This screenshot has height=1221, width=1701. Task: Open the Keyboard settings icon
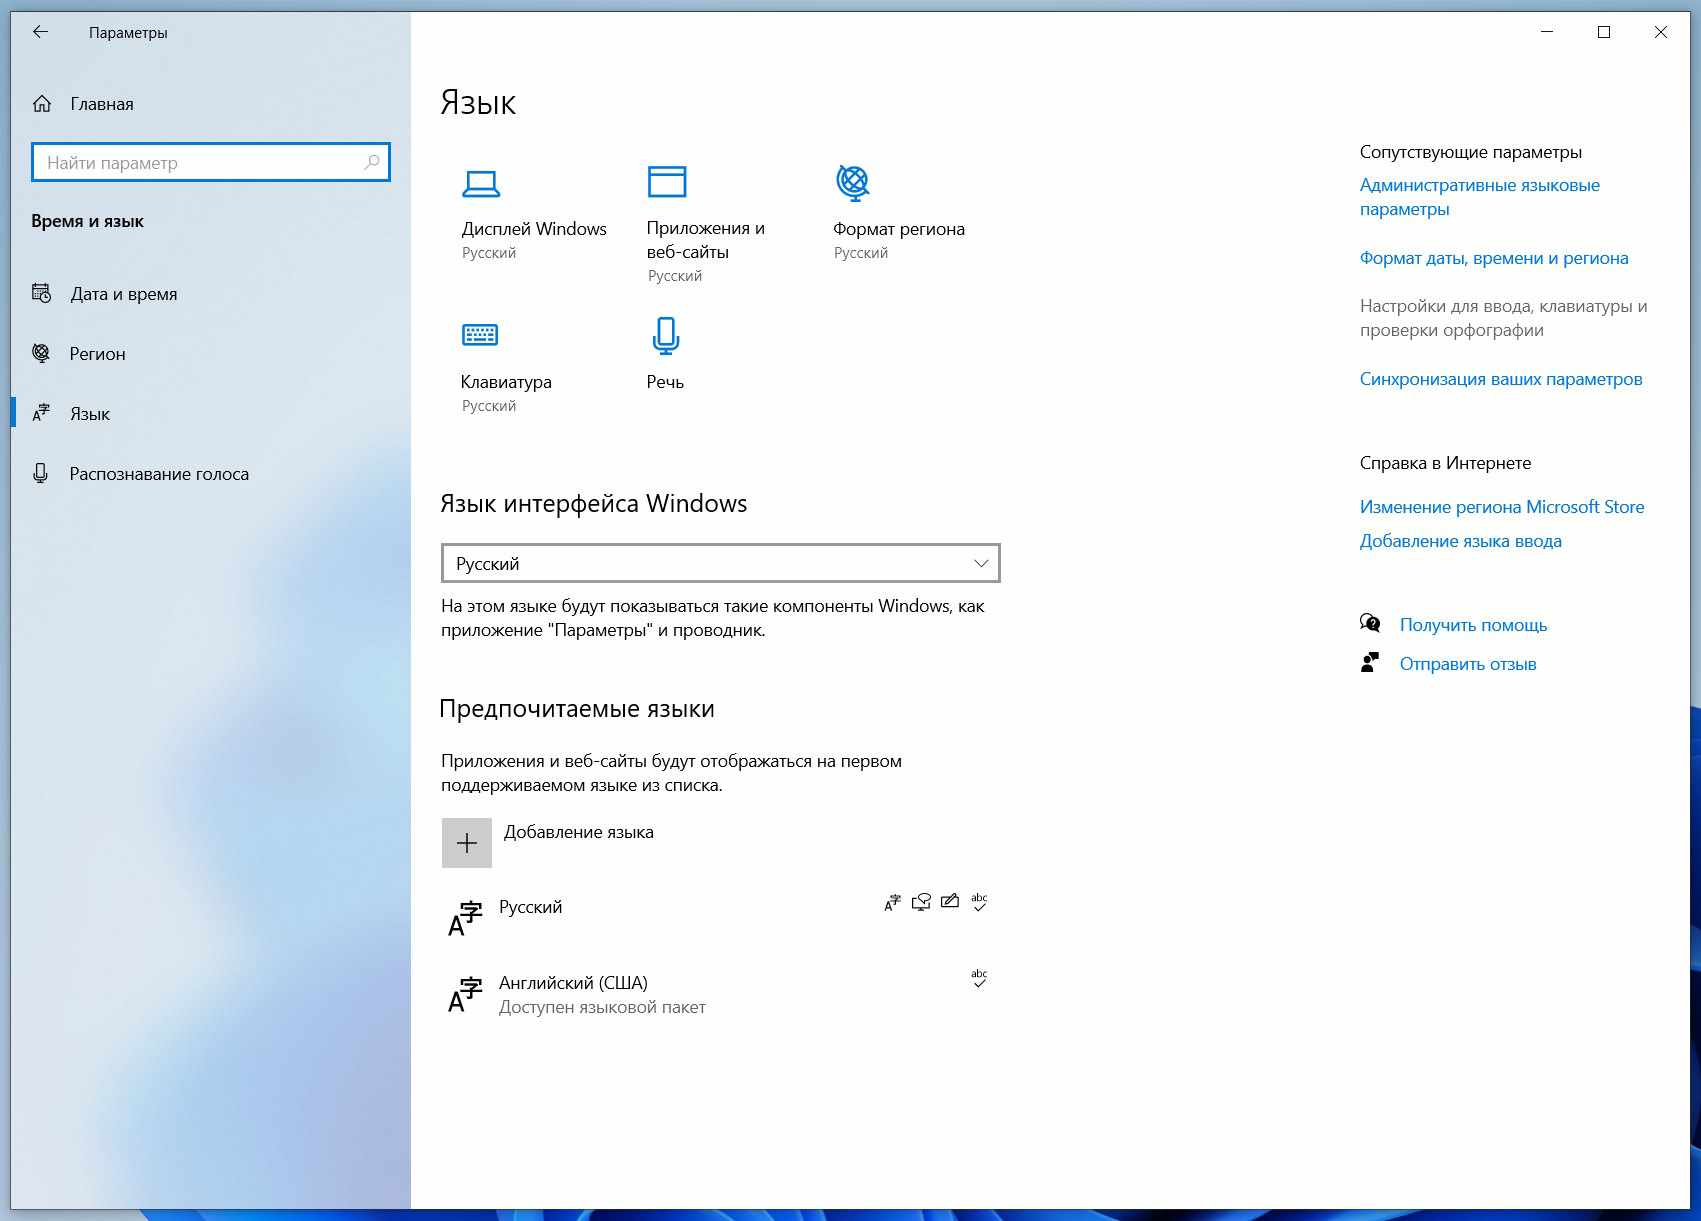[x=480, y=335]
